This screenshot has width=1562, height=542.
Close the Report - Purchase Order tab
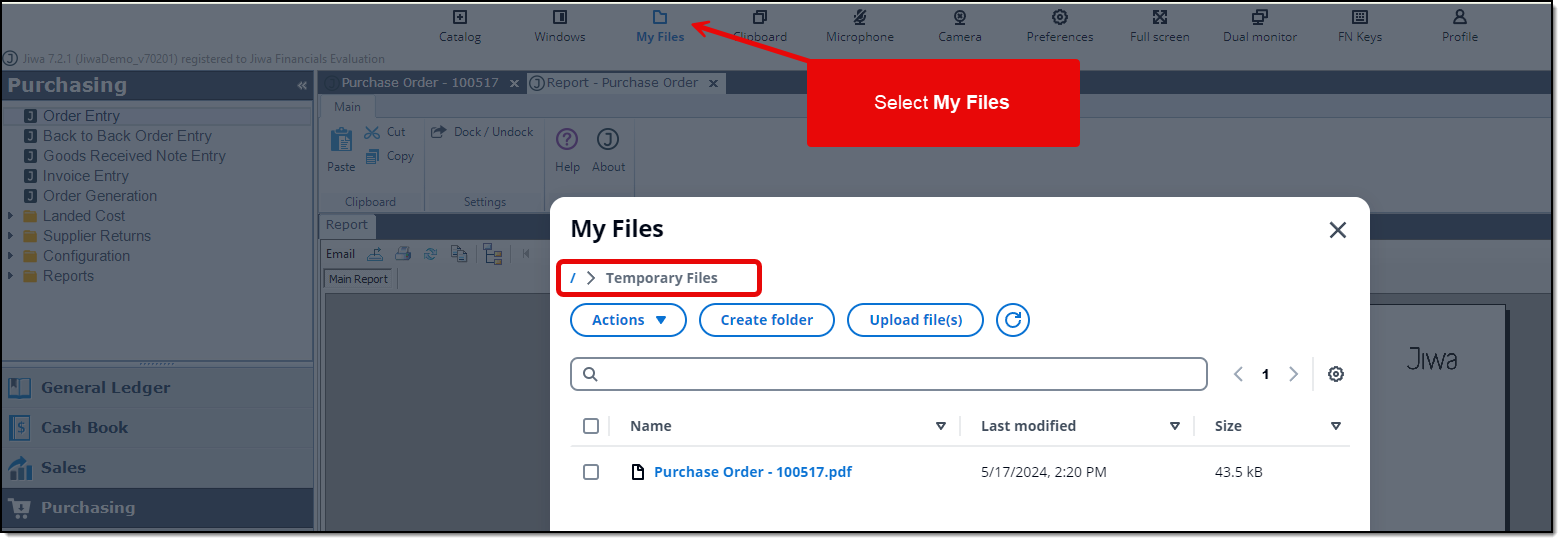tap(714, 84)
